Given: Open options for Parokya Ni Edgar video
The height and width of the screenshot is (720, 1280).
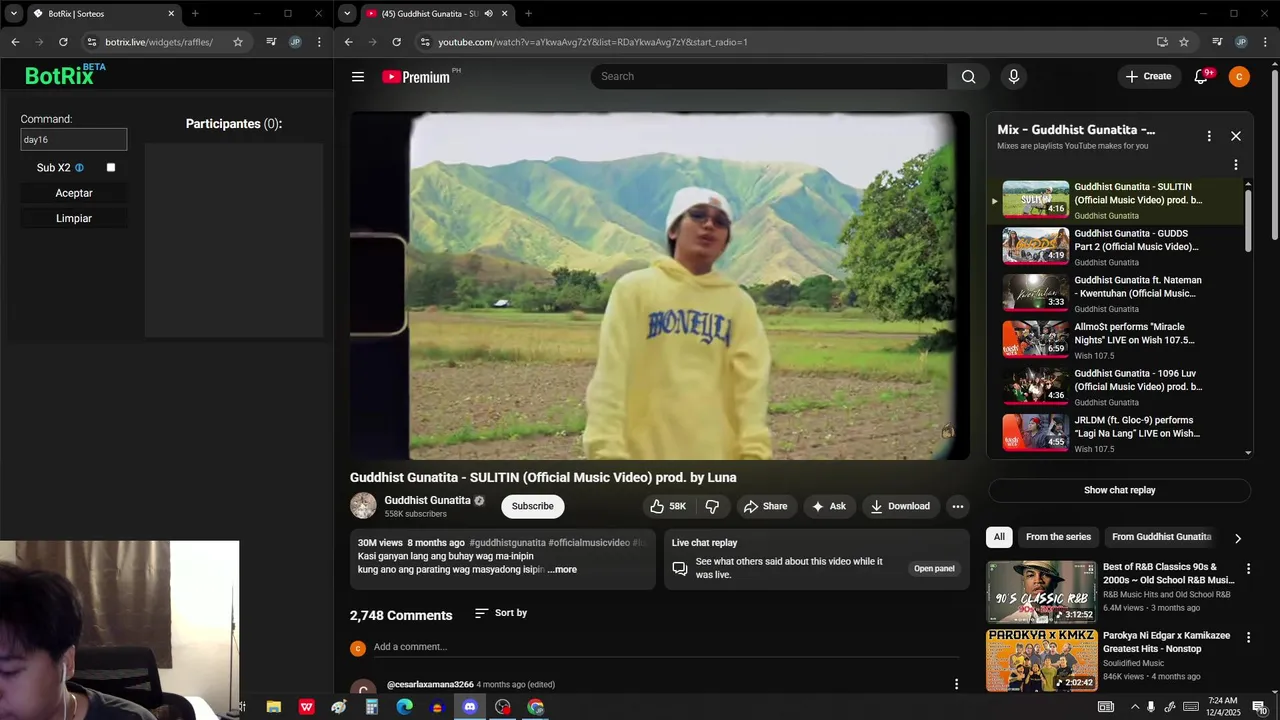Looking at the screenshot, I should pos(1248,636).
